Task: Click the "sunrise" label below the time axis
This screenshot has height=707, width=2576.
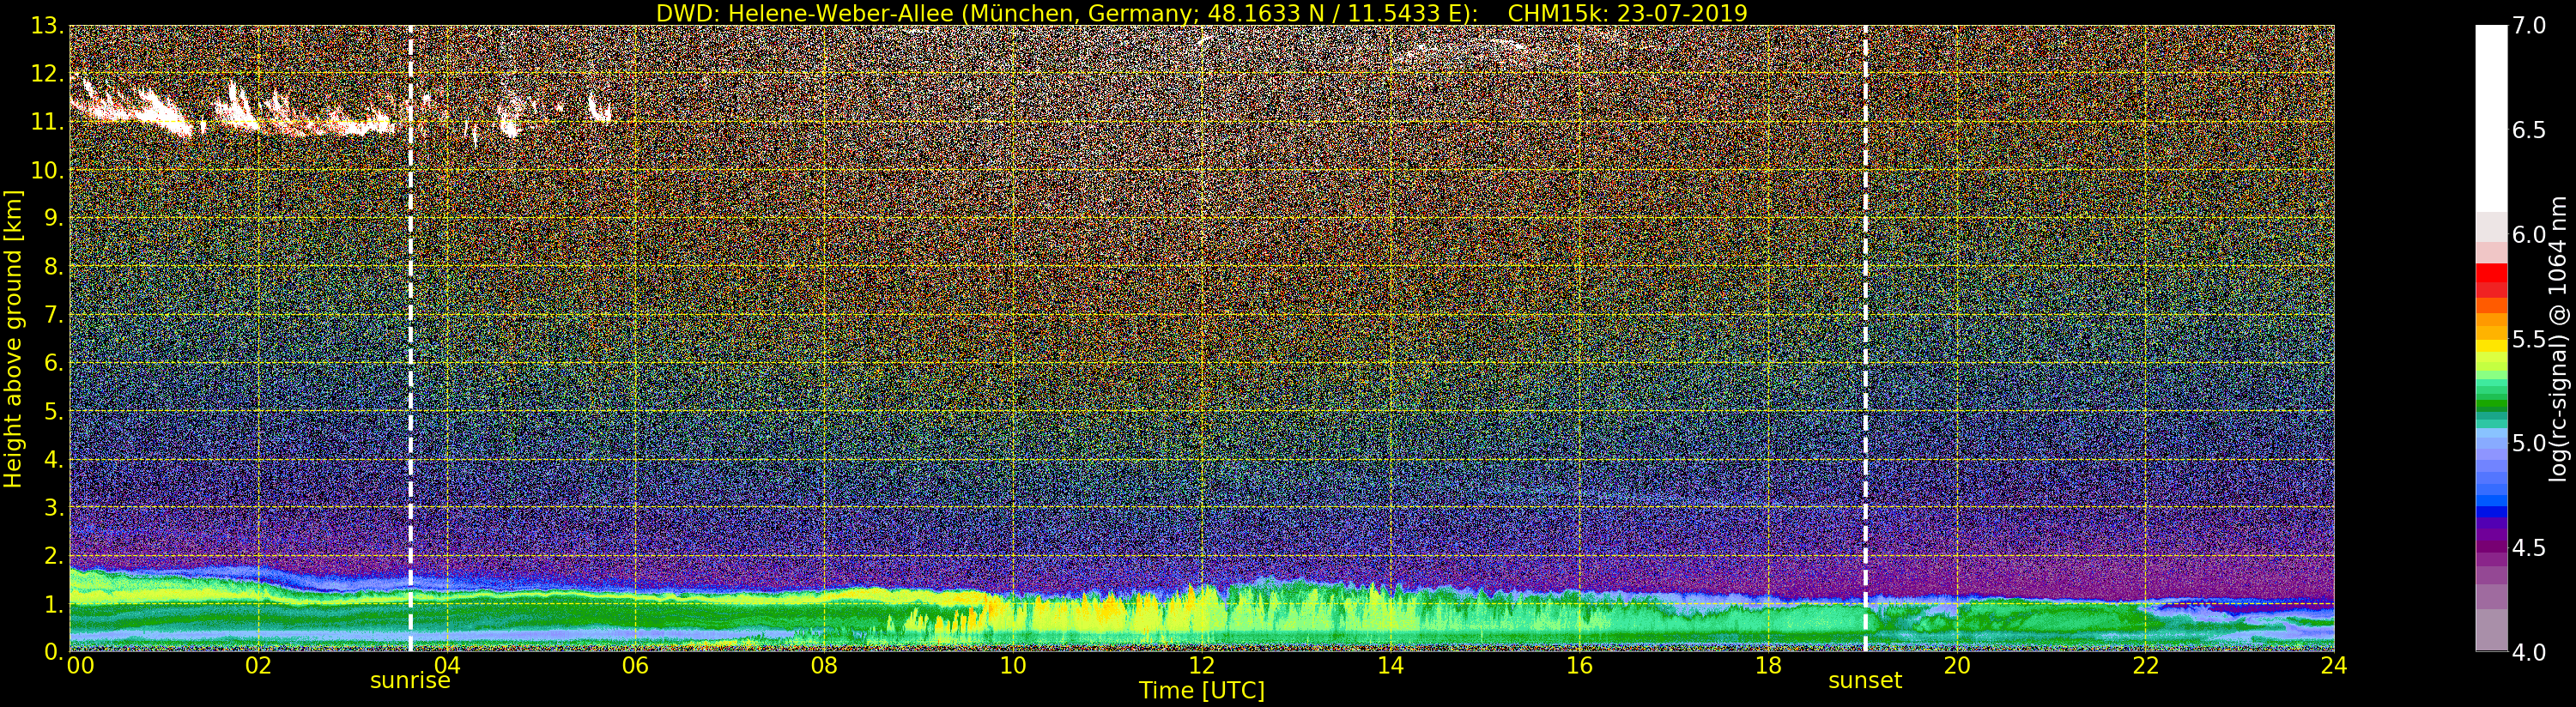Action: coord(410,681)
